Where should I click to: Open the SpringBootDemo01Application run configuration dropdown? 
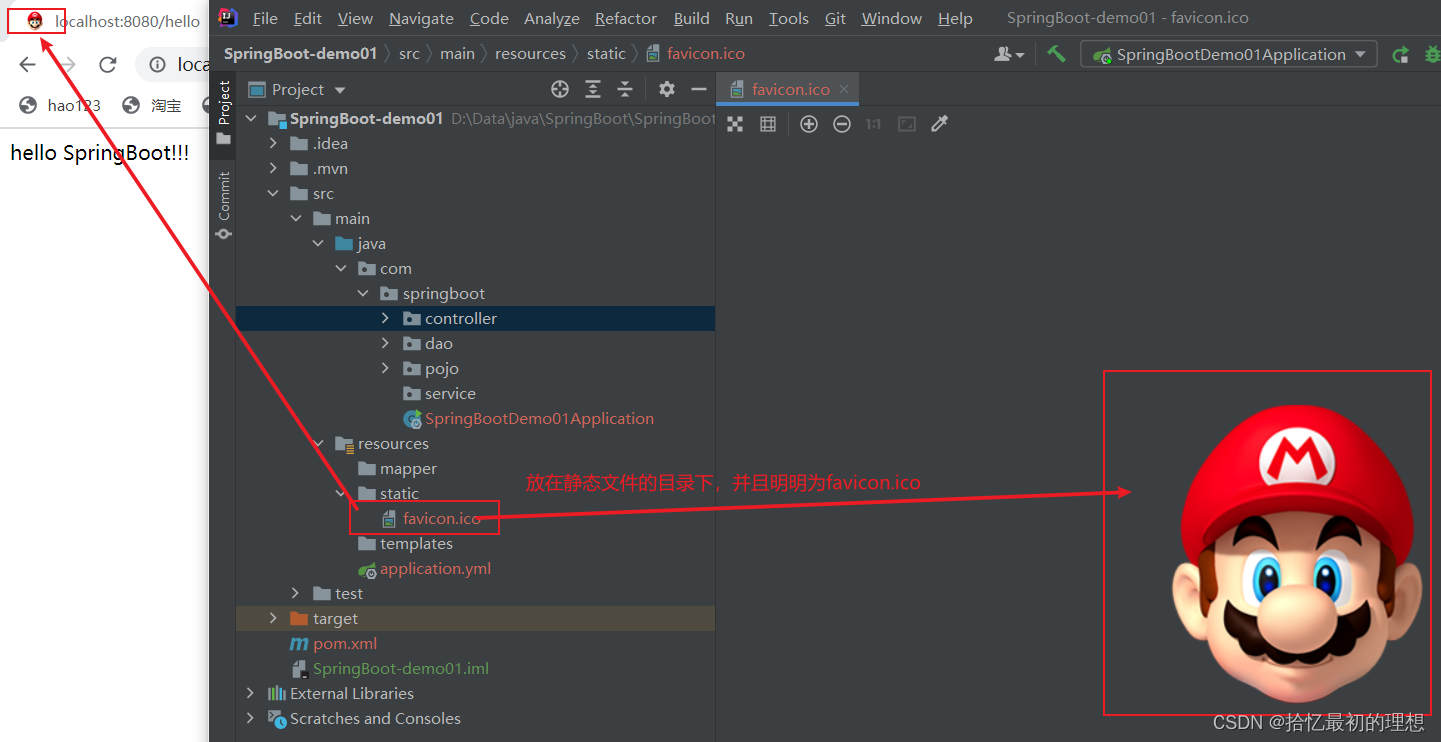(1229, 55)
